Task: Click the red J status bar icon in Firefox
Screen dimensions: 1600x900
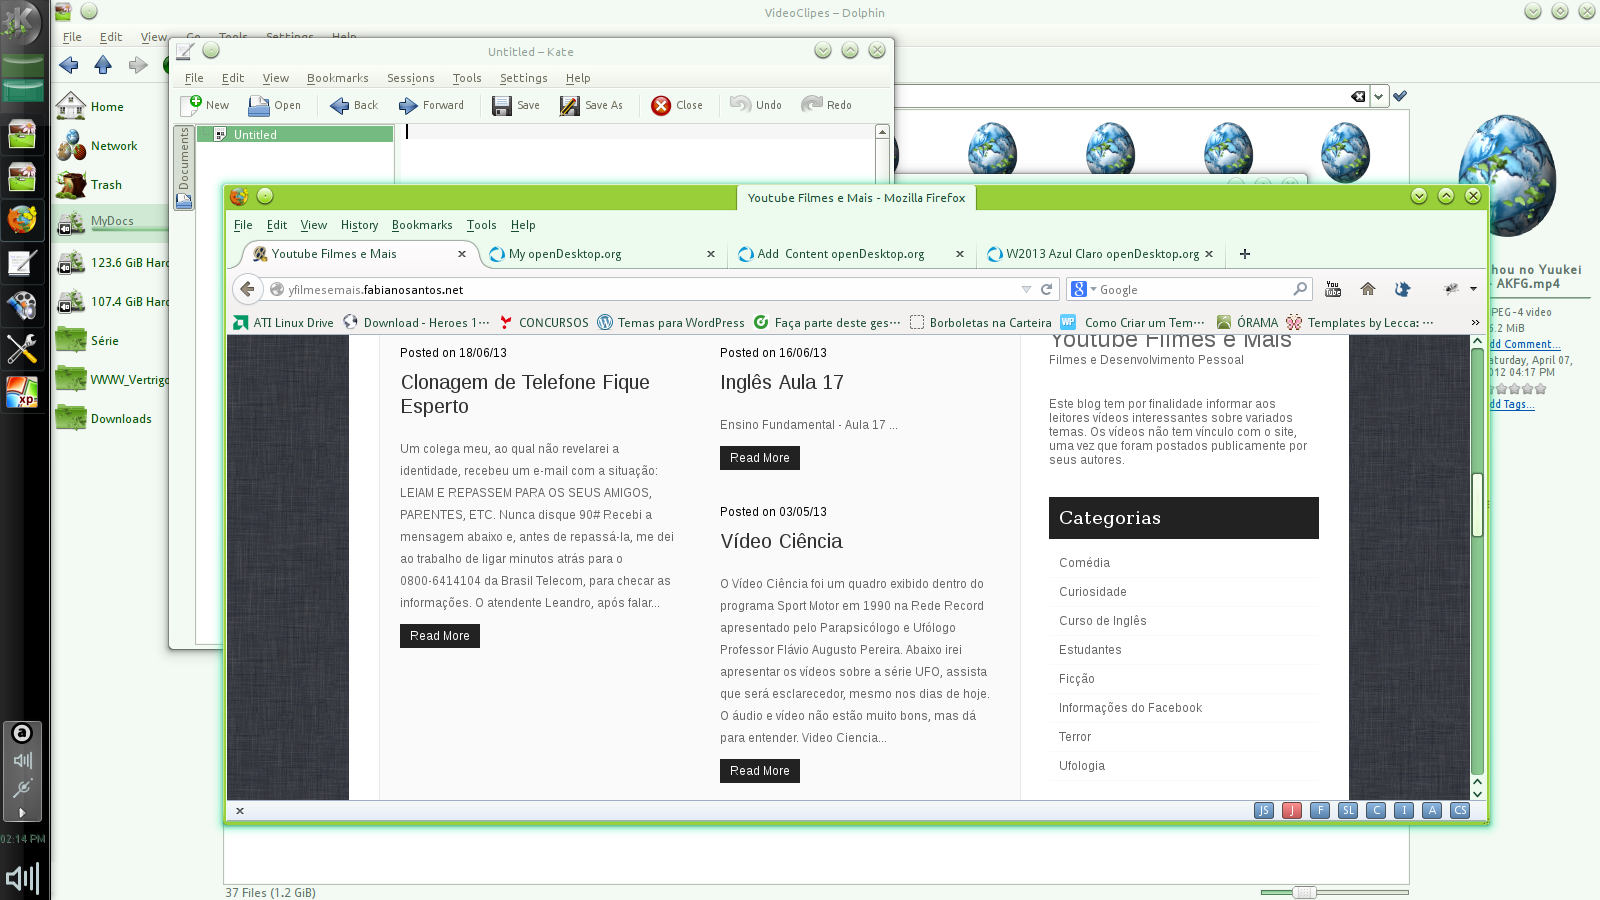Action: click(1292, 810)
